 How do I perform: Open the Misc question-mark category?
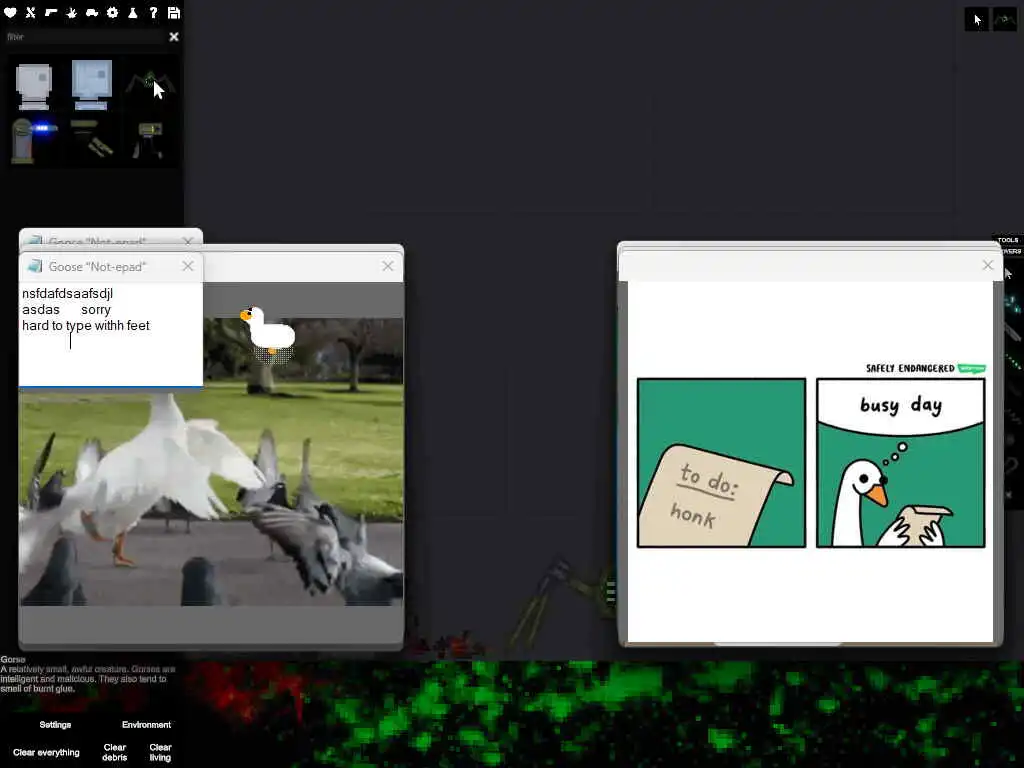point(153,12)
